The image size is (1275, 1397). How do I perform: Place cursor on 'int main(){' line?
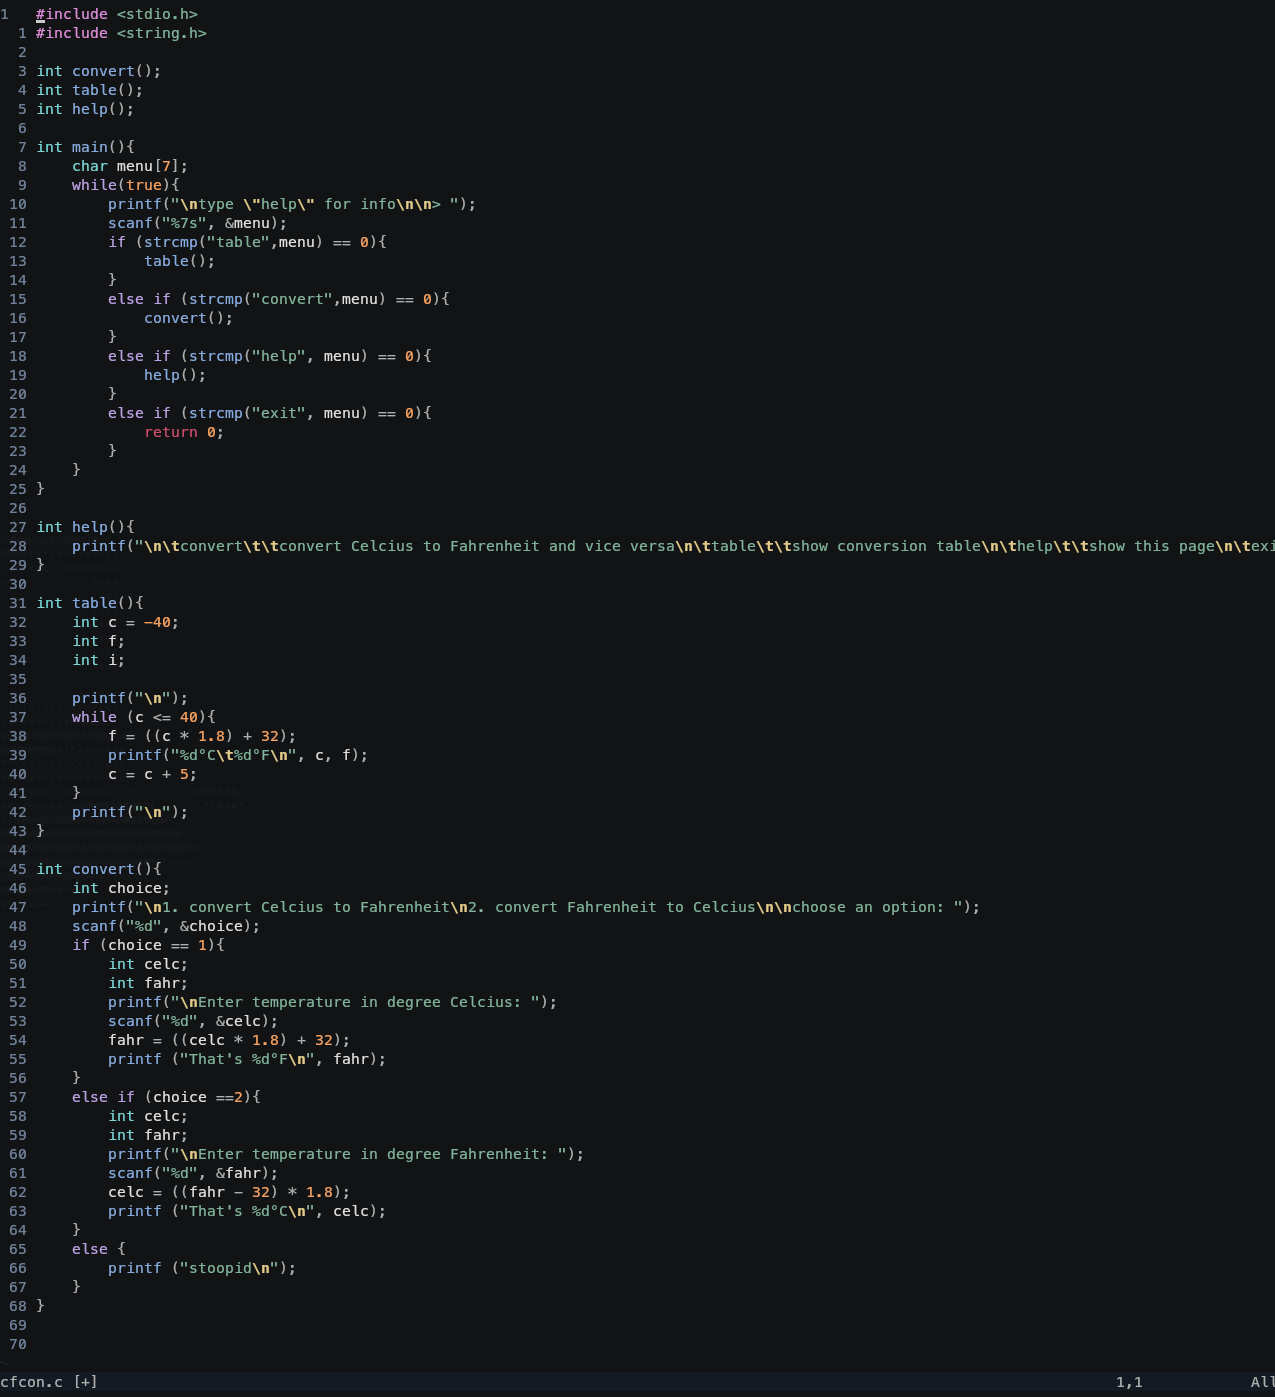pyautogui.click(x=85, y=147)
